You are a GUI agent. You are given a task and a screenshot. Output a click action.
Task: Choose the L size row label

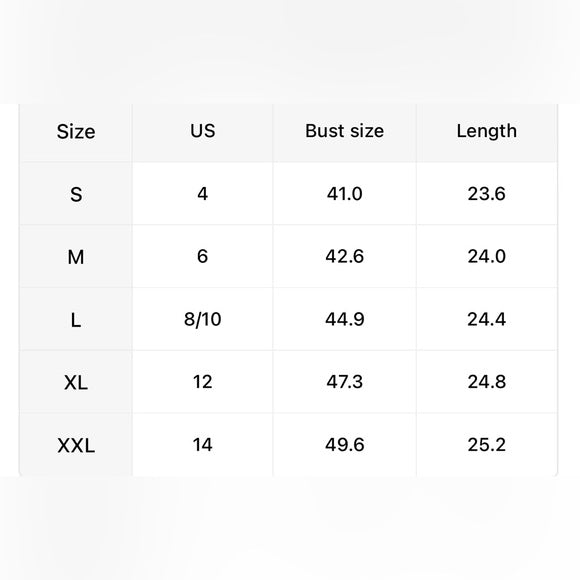point(76,319)
